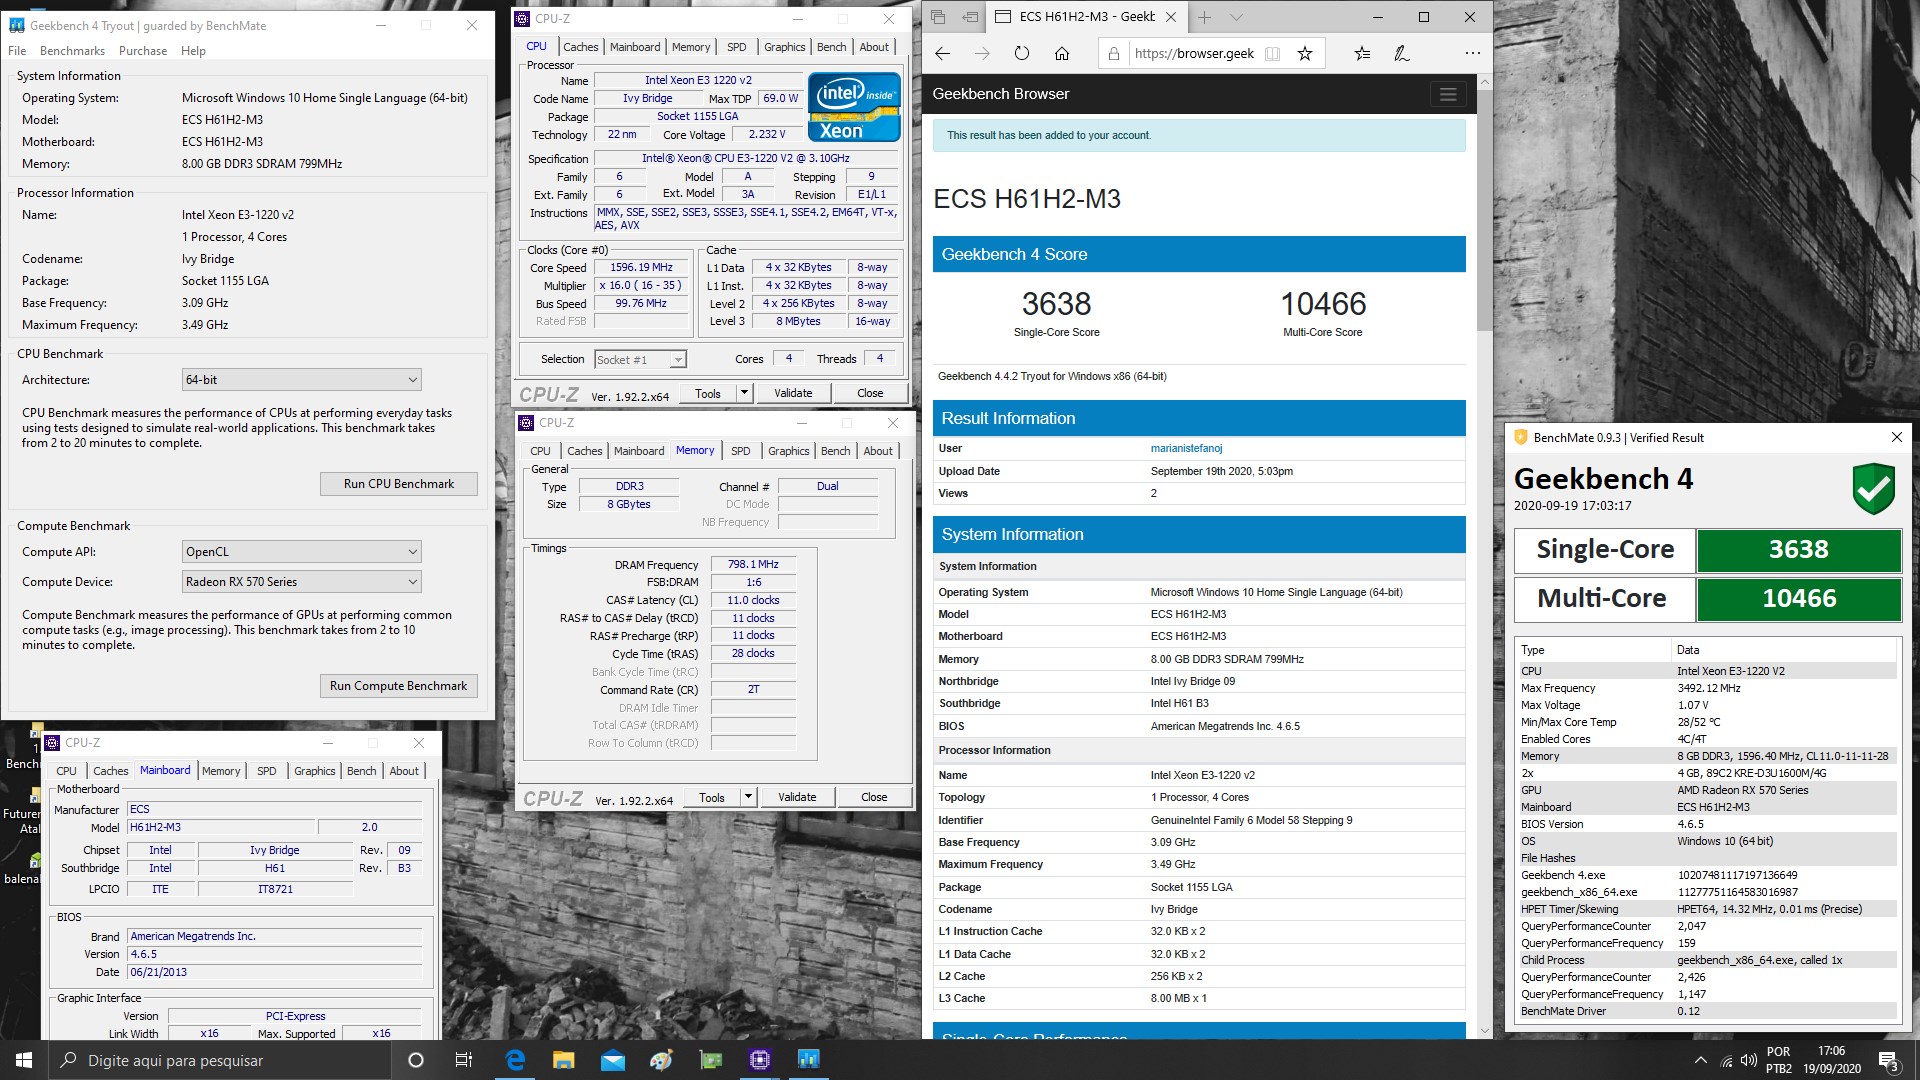Open Bench tab in CPU-Z CPU window
The width and height of the screenshot is (1920, 1080).
pyautogui.click(x=831, y=47)
